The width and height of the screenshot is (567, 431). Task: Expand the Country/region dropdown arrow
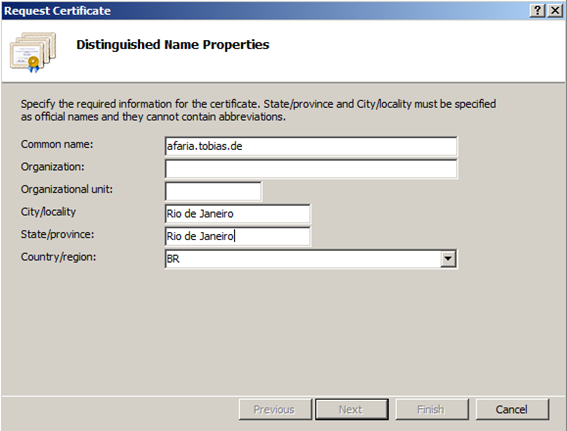coord(448,259)
